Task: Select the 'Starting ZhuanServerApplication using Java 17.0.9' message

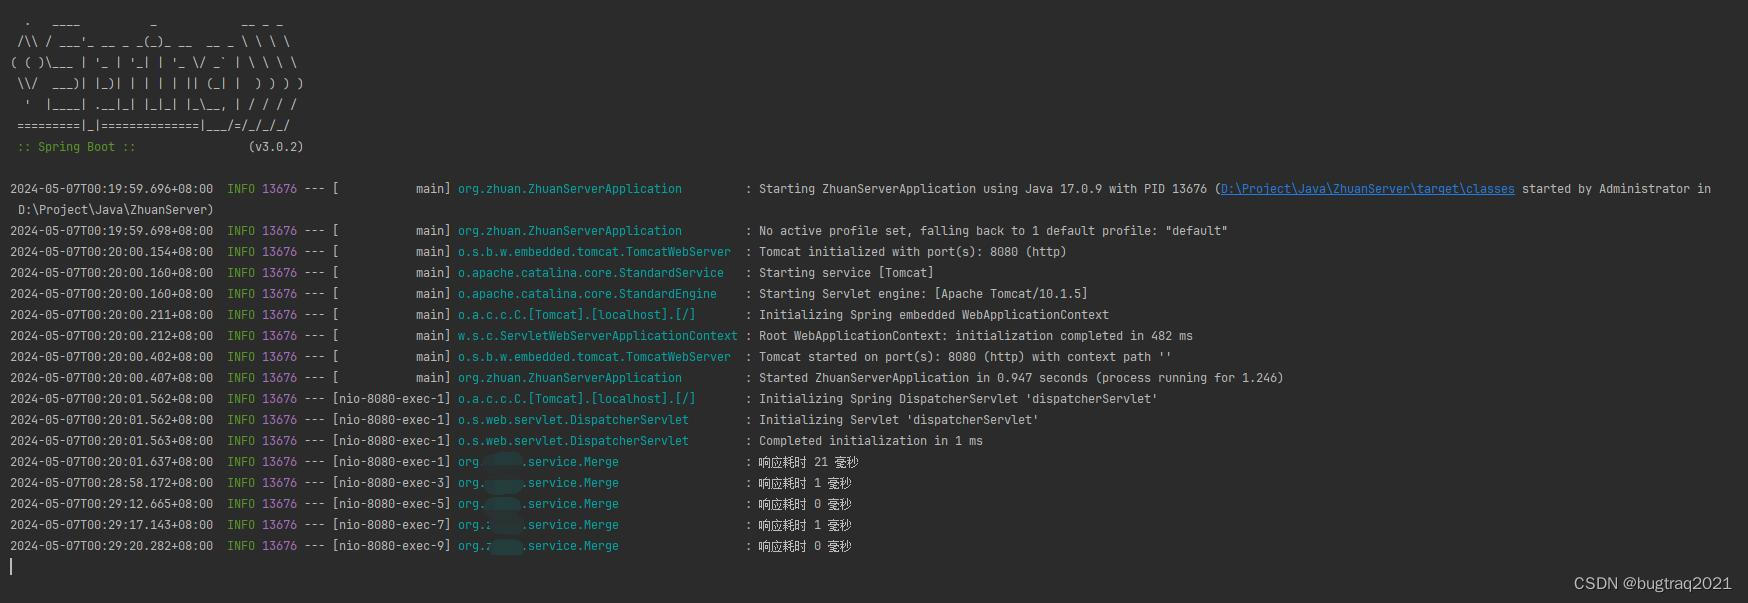Action: (x=983, y=189)
